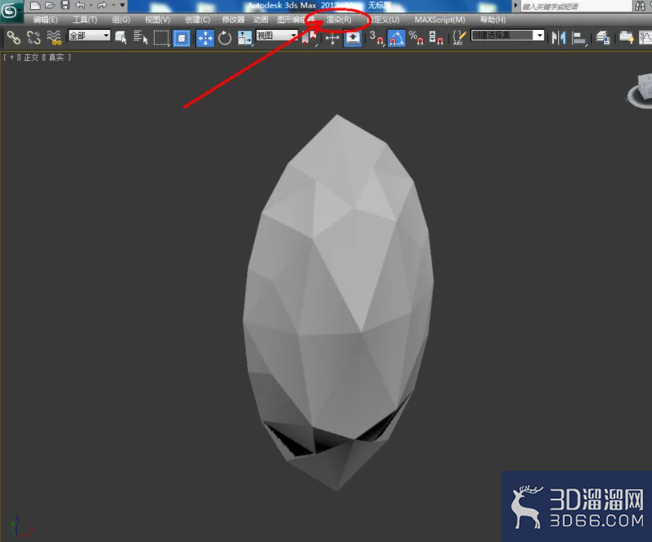Click the Redo arrow icon
Screen dimensions: 652x542
point(102,5)
